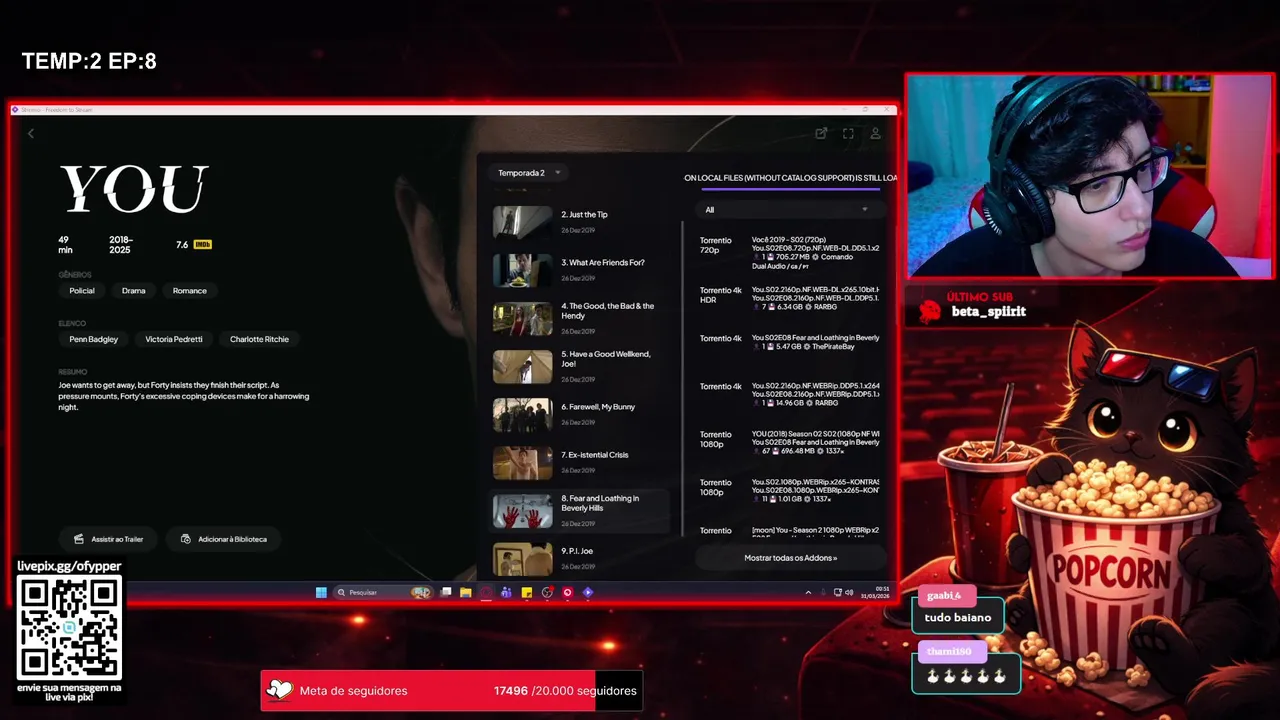Image resolution: width=1280 pixels, height=720 pixels.
Task: Select episode 9. P.I. Joe
Action: point(582,558)
